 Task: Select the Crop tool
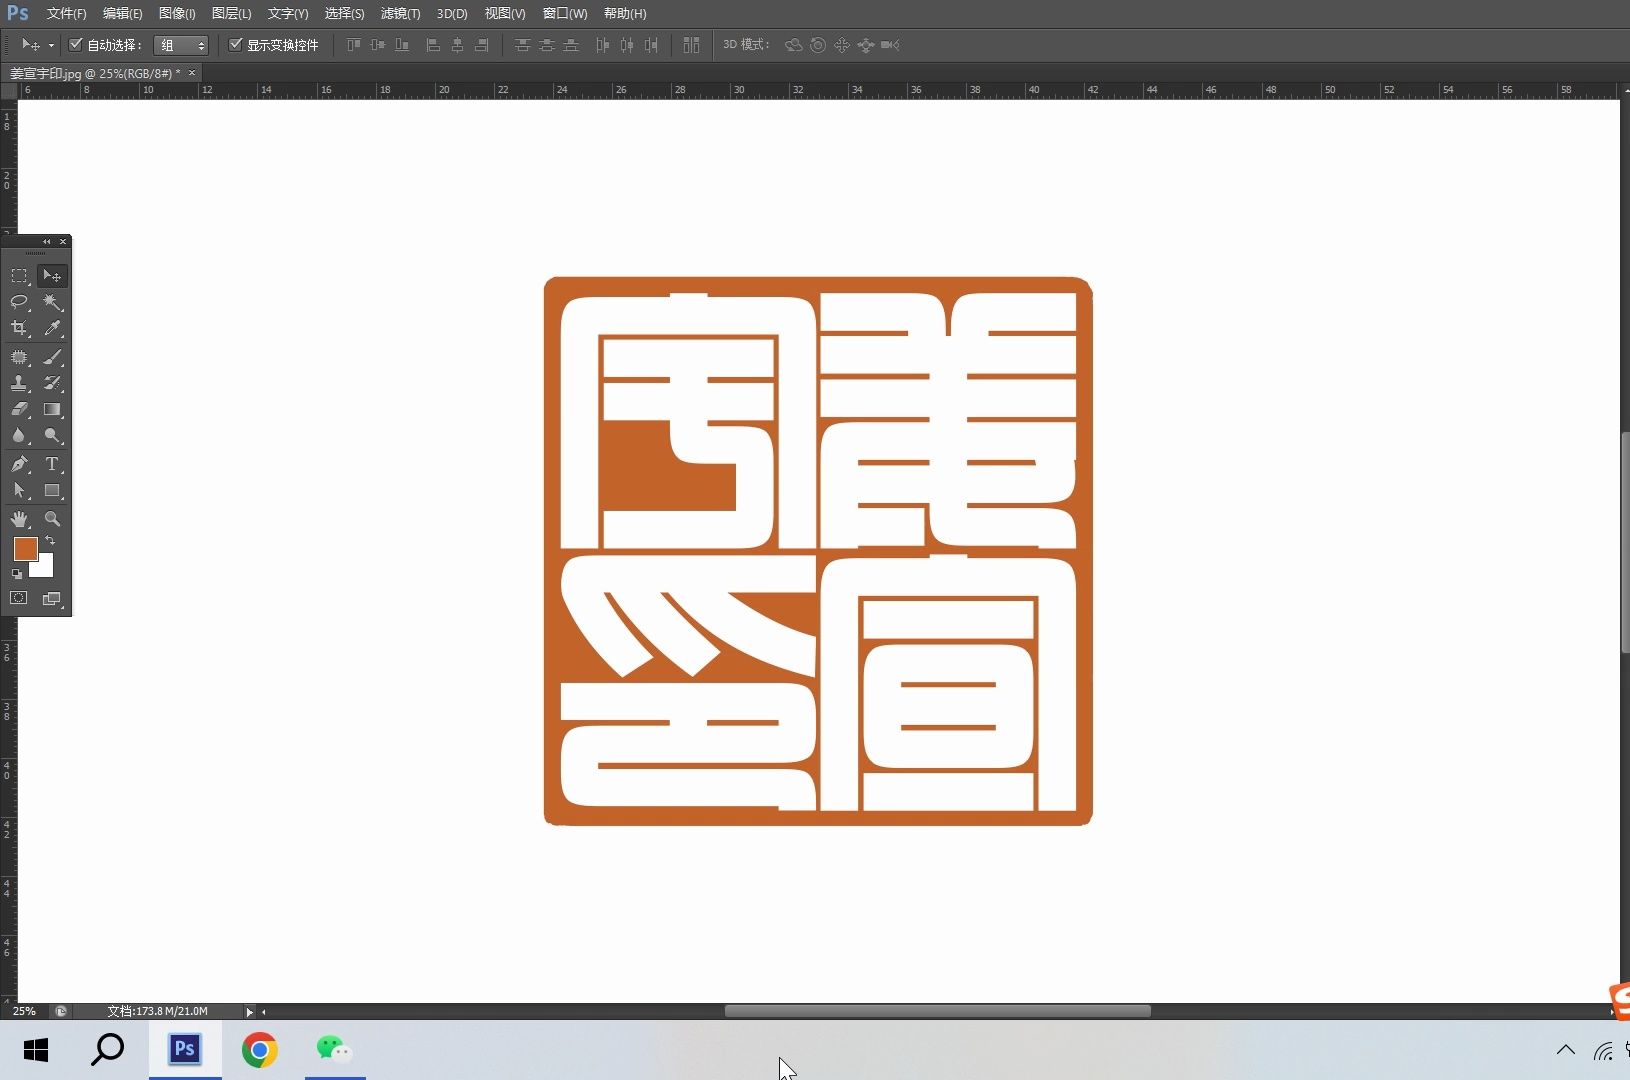(19, 328)
